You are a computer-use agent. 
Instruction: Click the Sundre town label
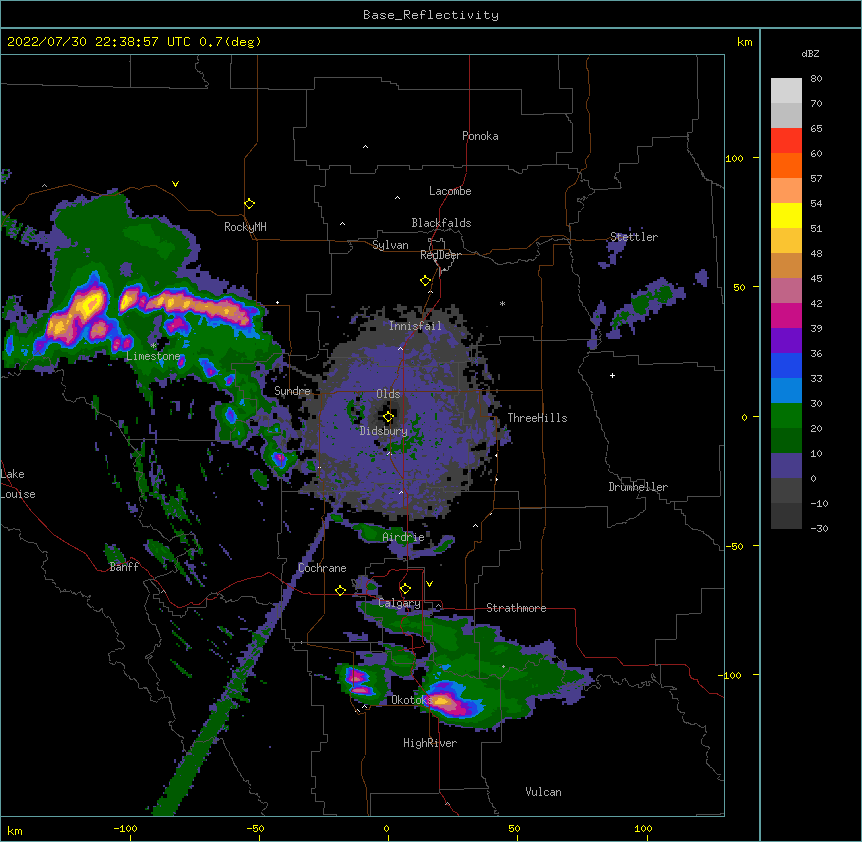(x=292, y=391)
